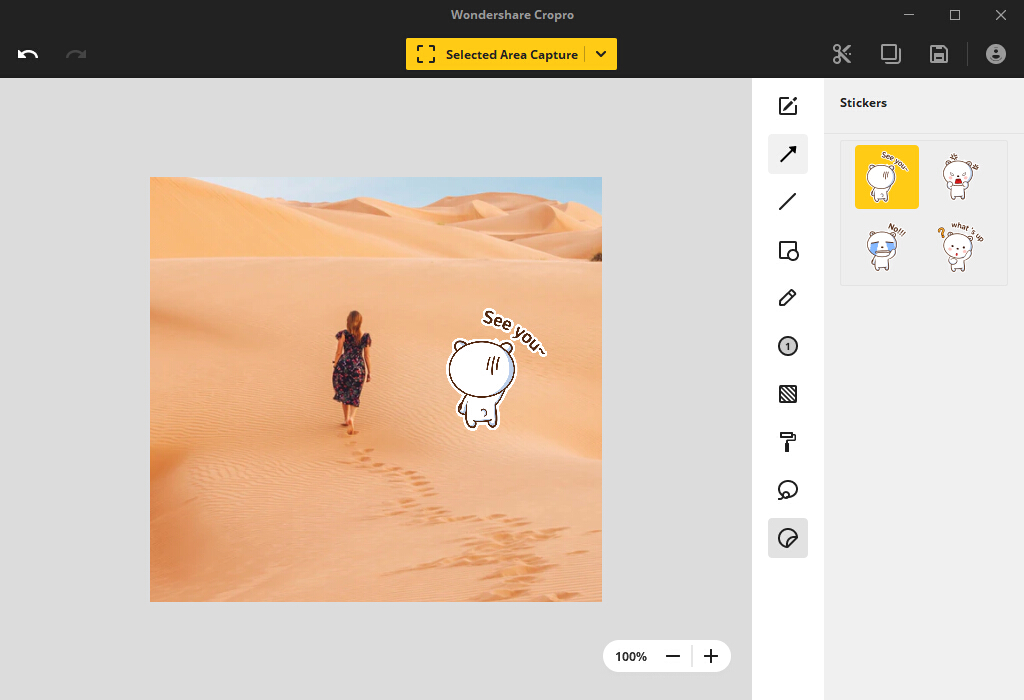This screenshot has height=700, width=1024.
Task: Select the numbered step marker tool
Action: click(x=788, y=346)
